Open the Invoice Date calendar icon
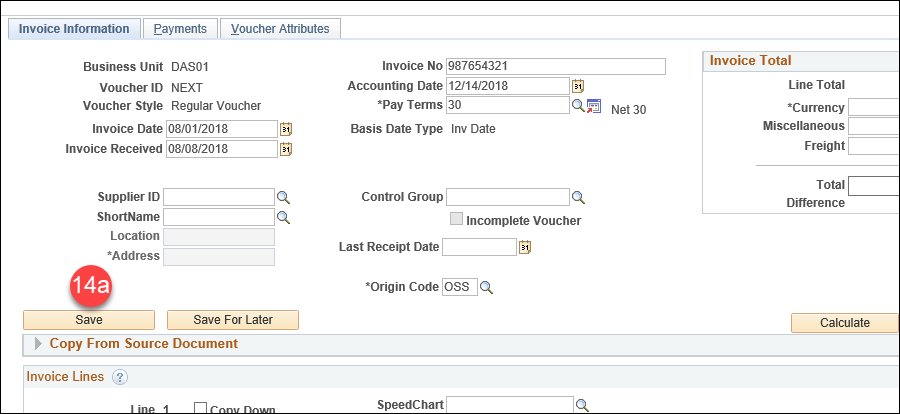900x414 pixels. [x=286, y=129]
